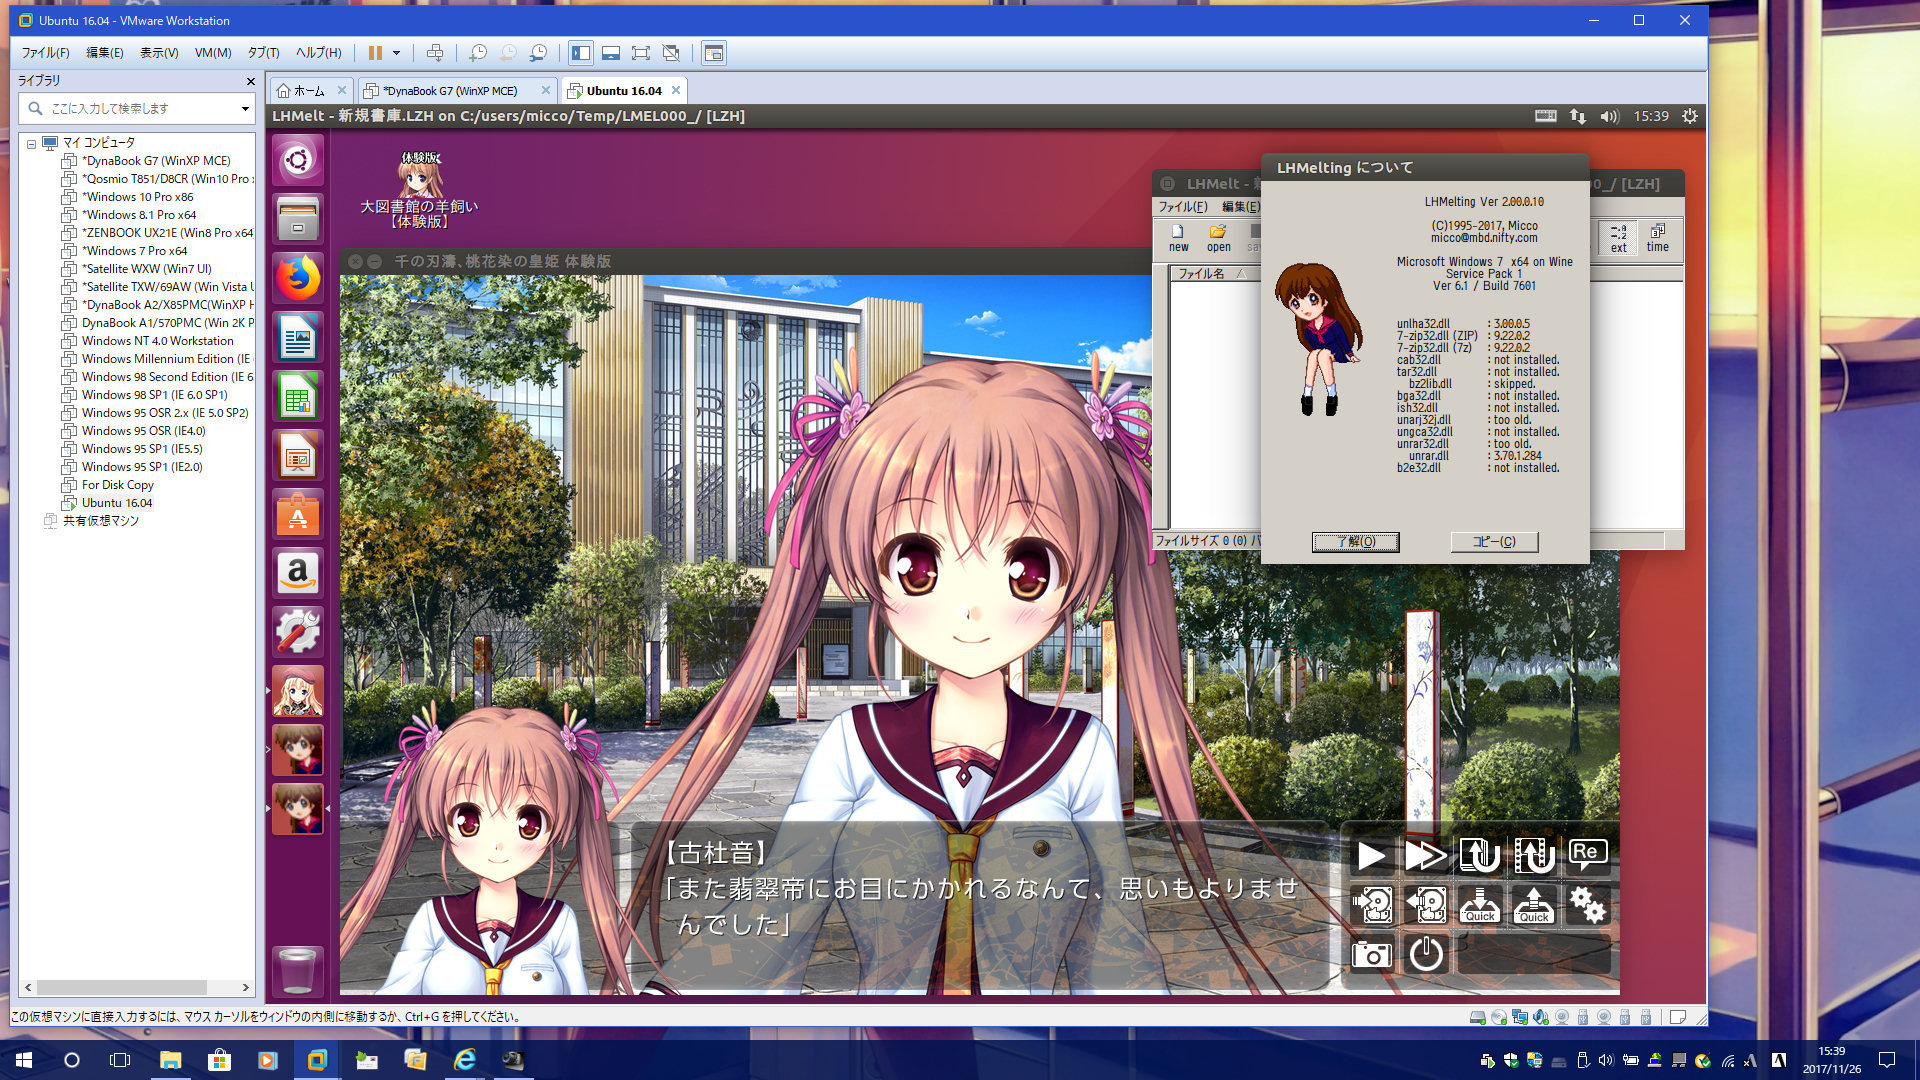Click the library horizontal scrollbar right arrow
The height and width of the screenshot is (1080, 1920).
click(x=245, y=987)
